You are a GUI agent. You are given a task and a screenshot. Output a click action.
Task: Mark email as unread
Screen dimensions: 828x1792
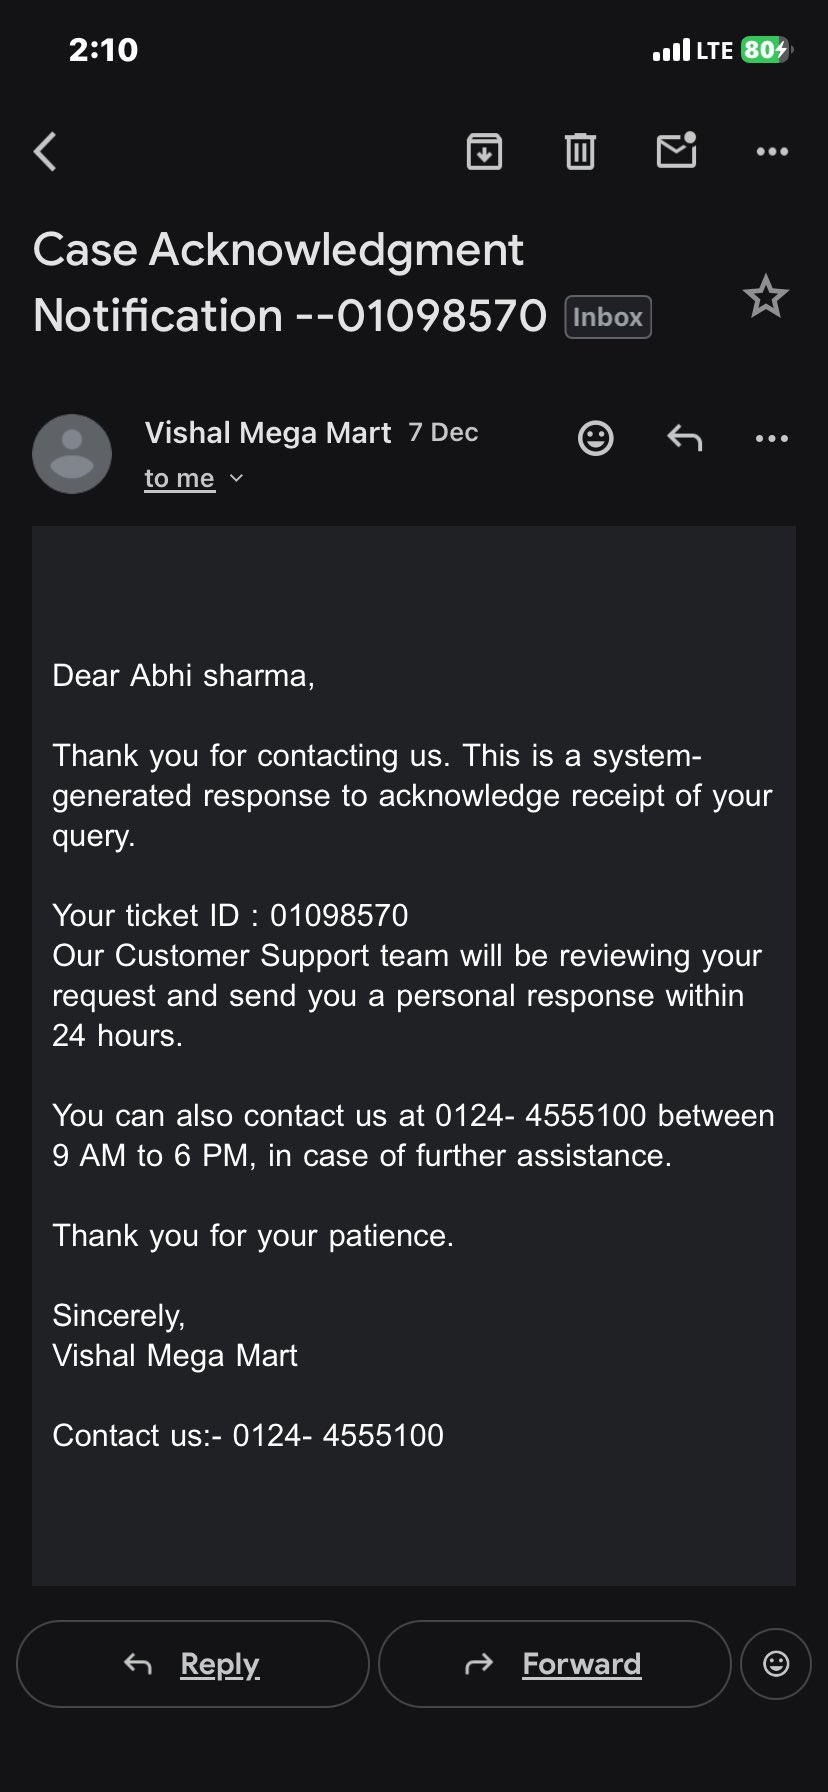pyautogui.click(x=676, y=151)
